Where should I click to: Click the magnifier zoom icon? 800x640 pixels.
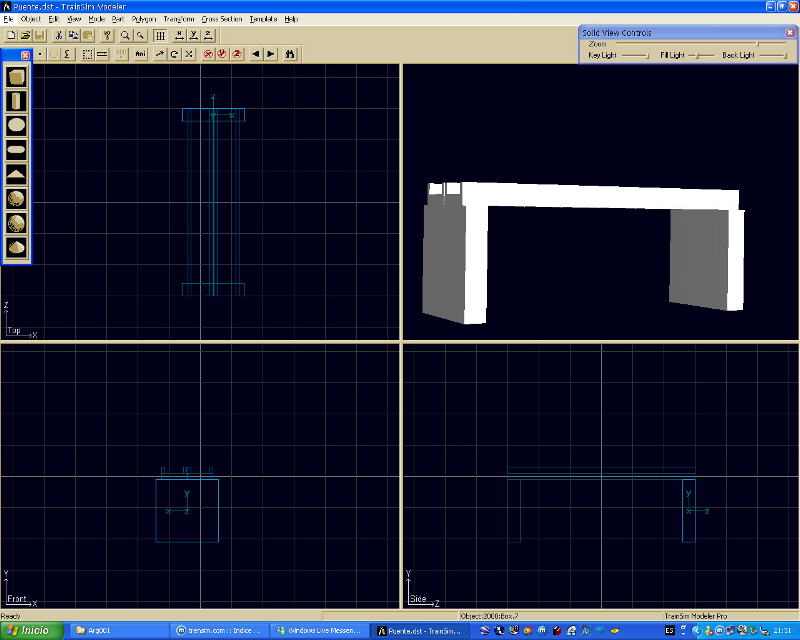[x=125, y=35]
